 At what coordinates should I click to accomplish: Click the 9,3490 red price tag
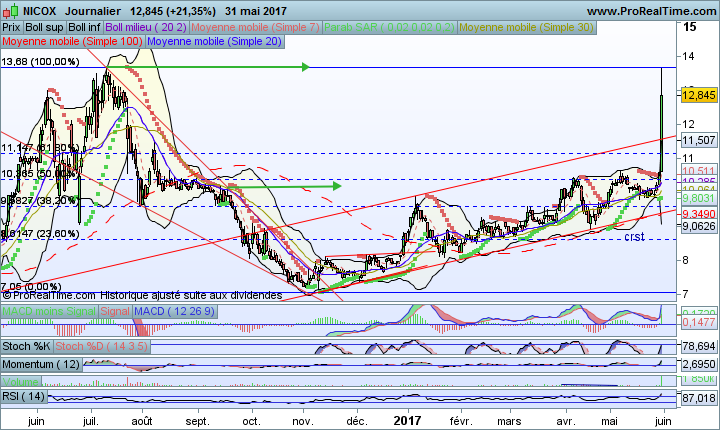tap(698, 215)
